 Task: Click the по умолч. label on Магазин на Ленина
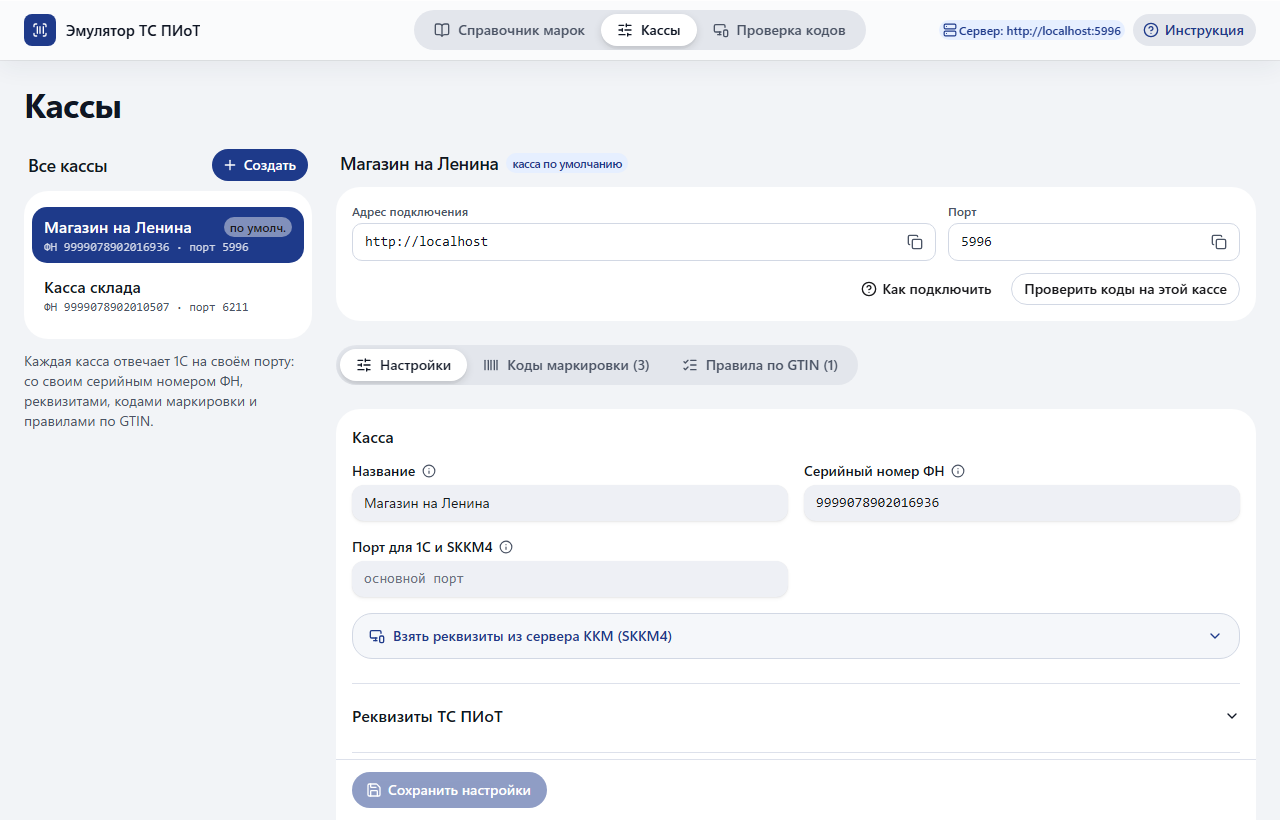258,227
